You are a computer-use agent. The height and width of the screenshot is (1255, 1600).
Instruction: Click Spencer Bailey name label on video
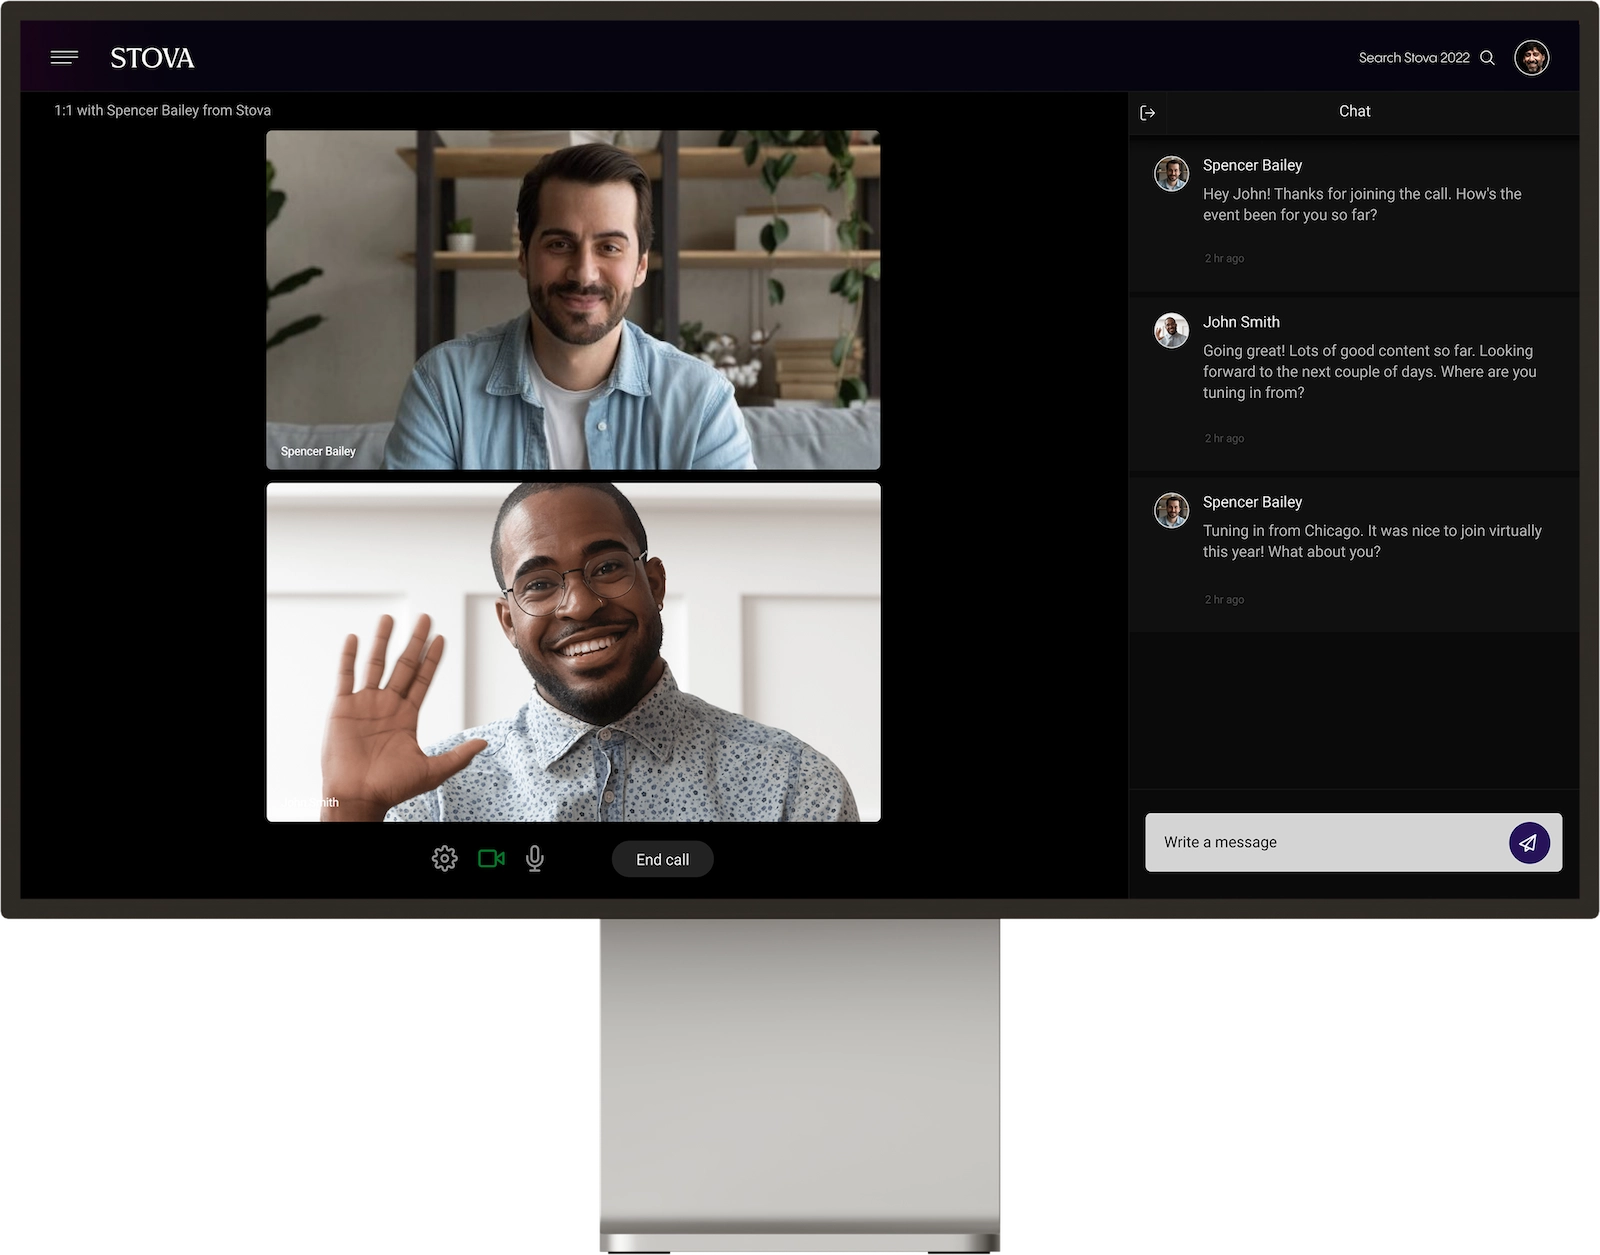coord(318,451)
